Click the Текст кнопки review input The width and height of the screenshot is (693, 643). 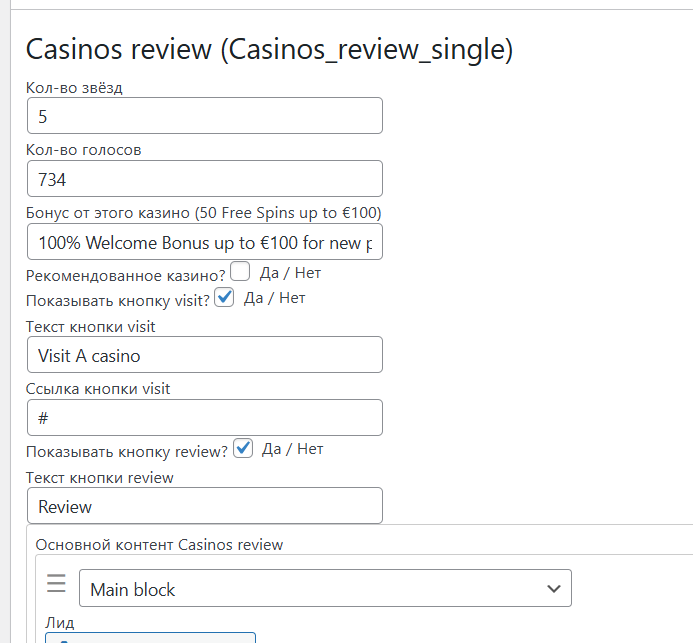(205, 506)
